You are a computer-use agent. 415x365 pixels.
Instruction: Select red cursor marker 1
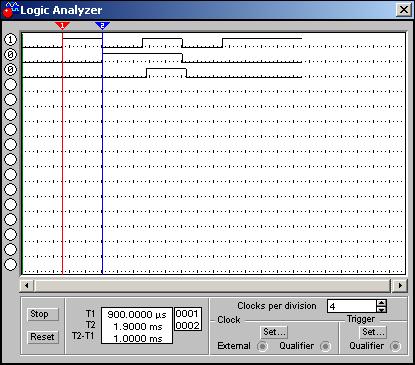(62, 26)
